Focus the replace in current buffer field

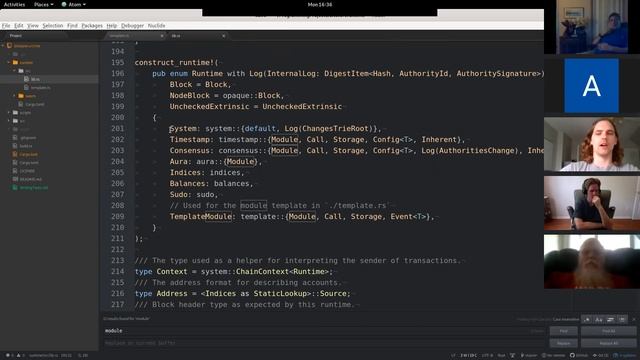[324, 343]
